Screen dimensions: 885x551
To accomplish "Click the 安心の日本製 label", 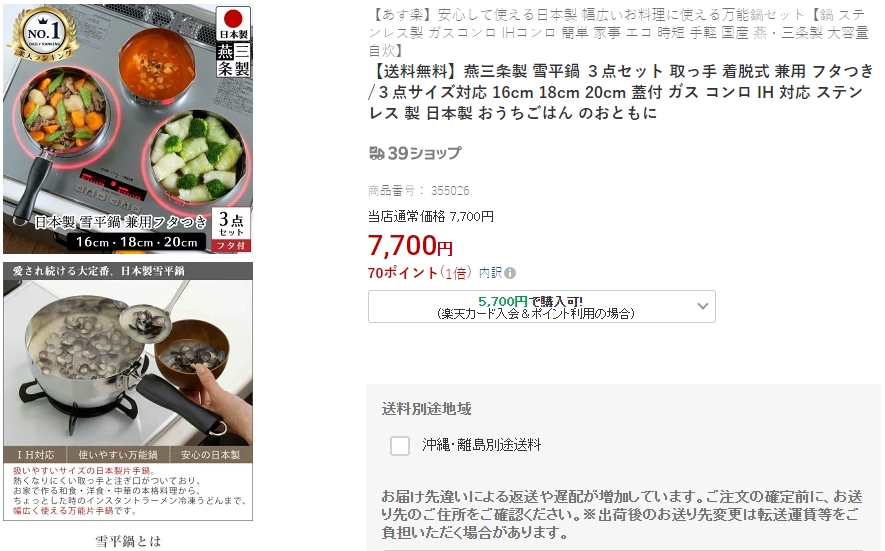I will tap(211, 454).
